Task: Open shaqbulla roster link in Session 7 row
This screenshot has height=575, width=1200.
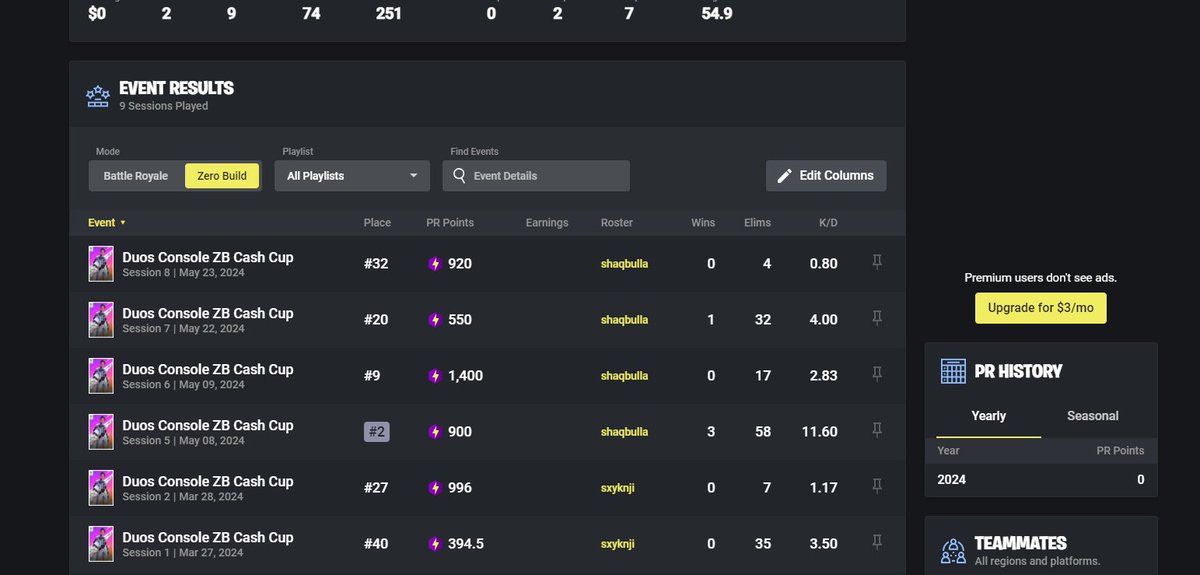Action: 624,320
